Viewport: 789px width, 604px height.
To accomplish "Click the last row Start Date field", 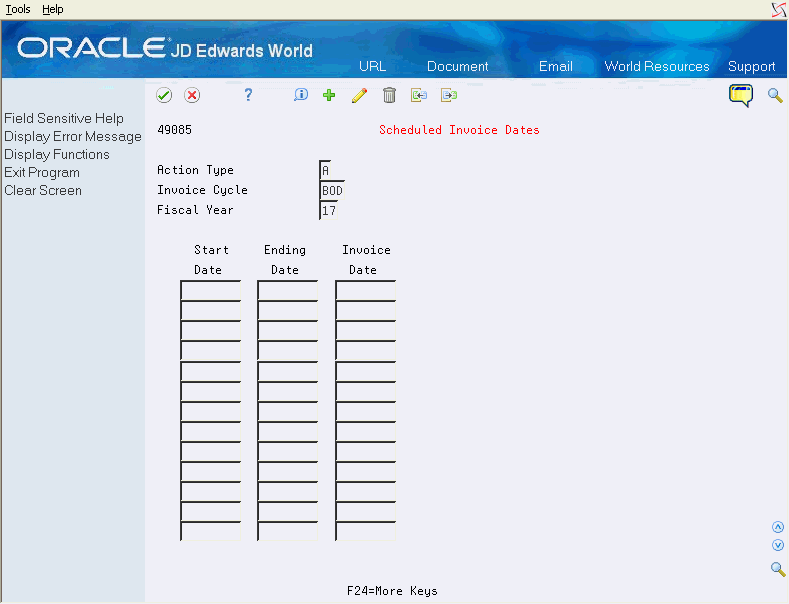I will [211, 531].
